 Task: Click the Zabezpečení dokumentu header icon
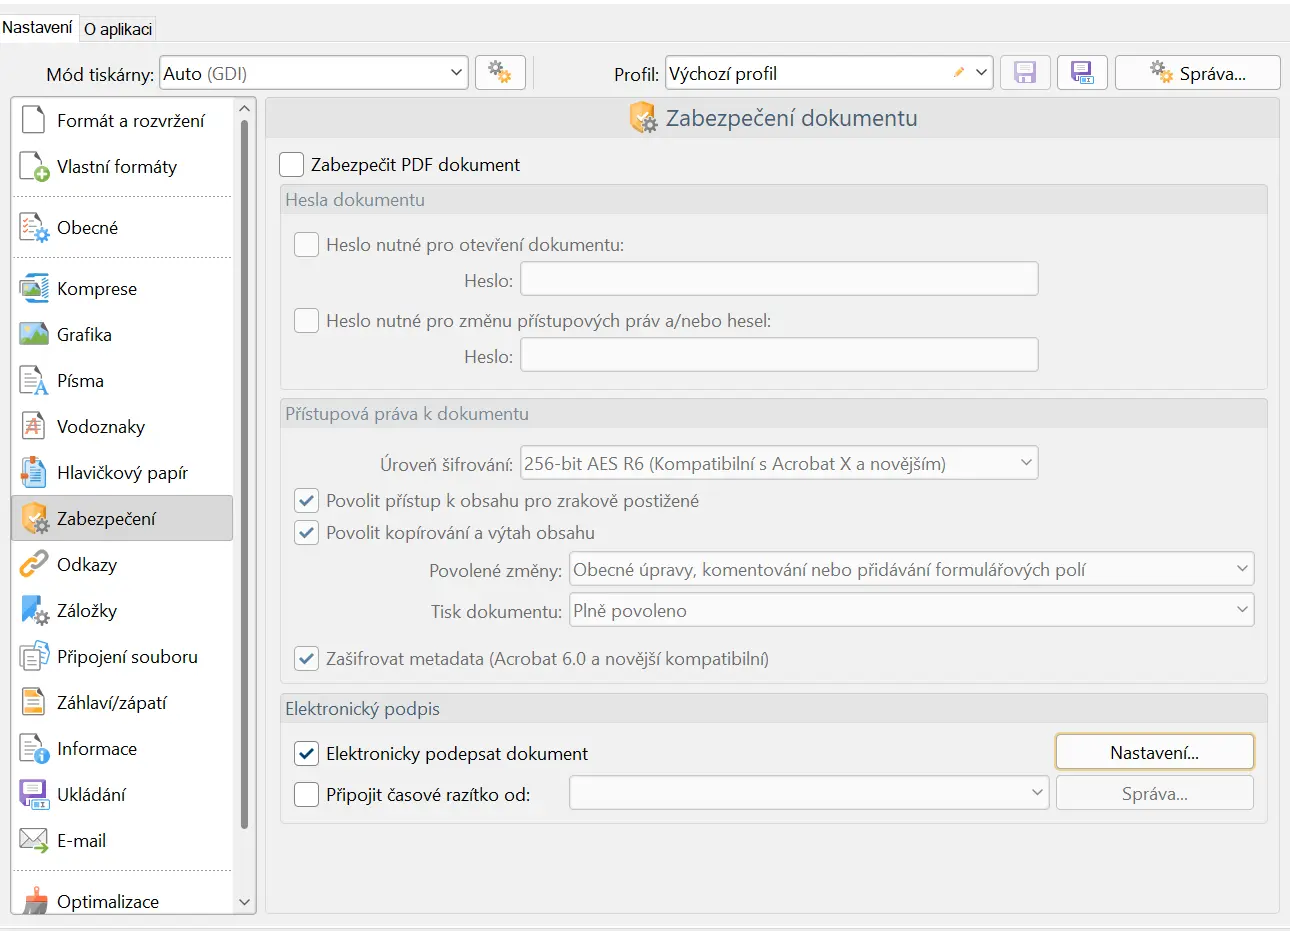[x=643, y=118]
